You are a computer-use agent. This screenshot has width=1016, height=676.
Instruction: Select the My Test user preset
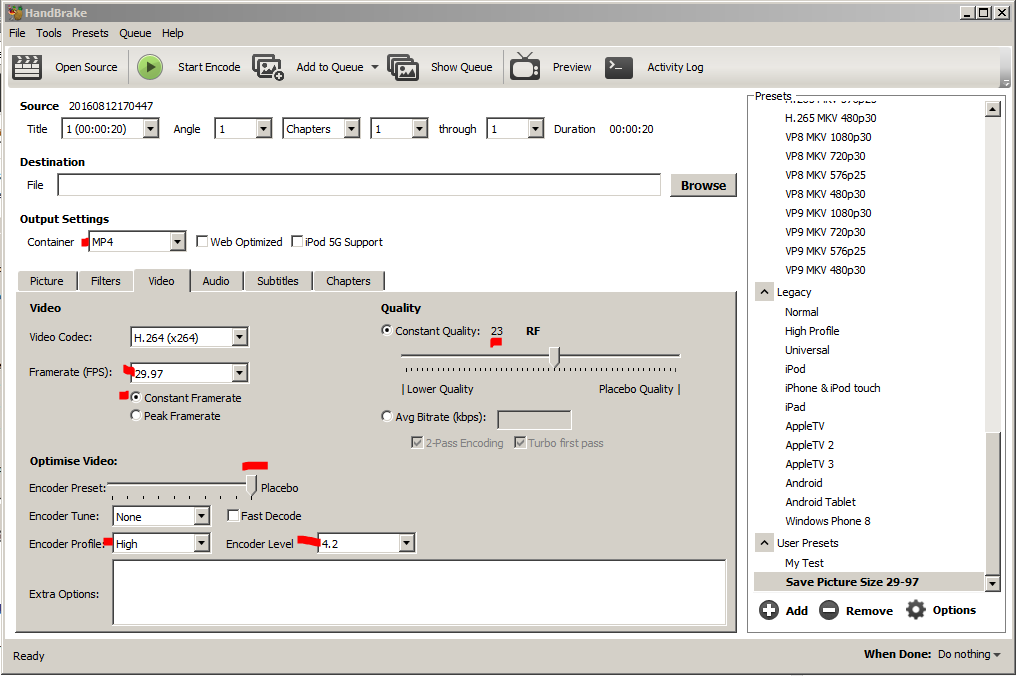click(804, 563)
